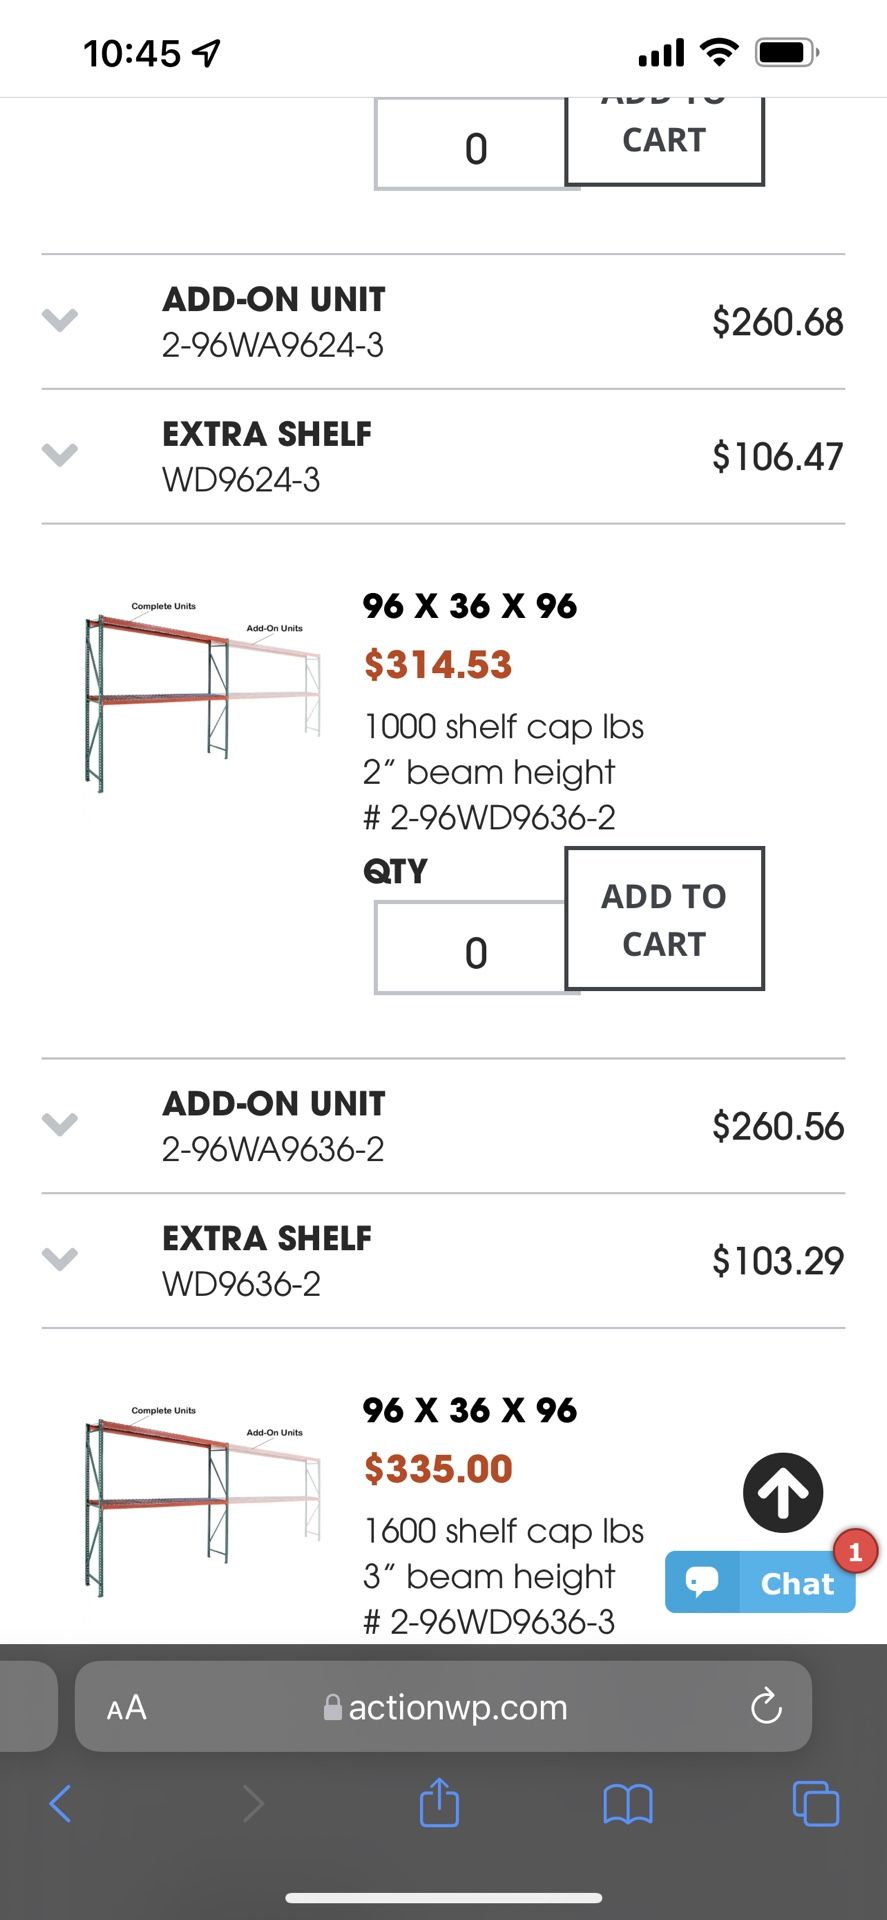
Task: Open Safari bookmarks book icon
Action: [628, 1804]
